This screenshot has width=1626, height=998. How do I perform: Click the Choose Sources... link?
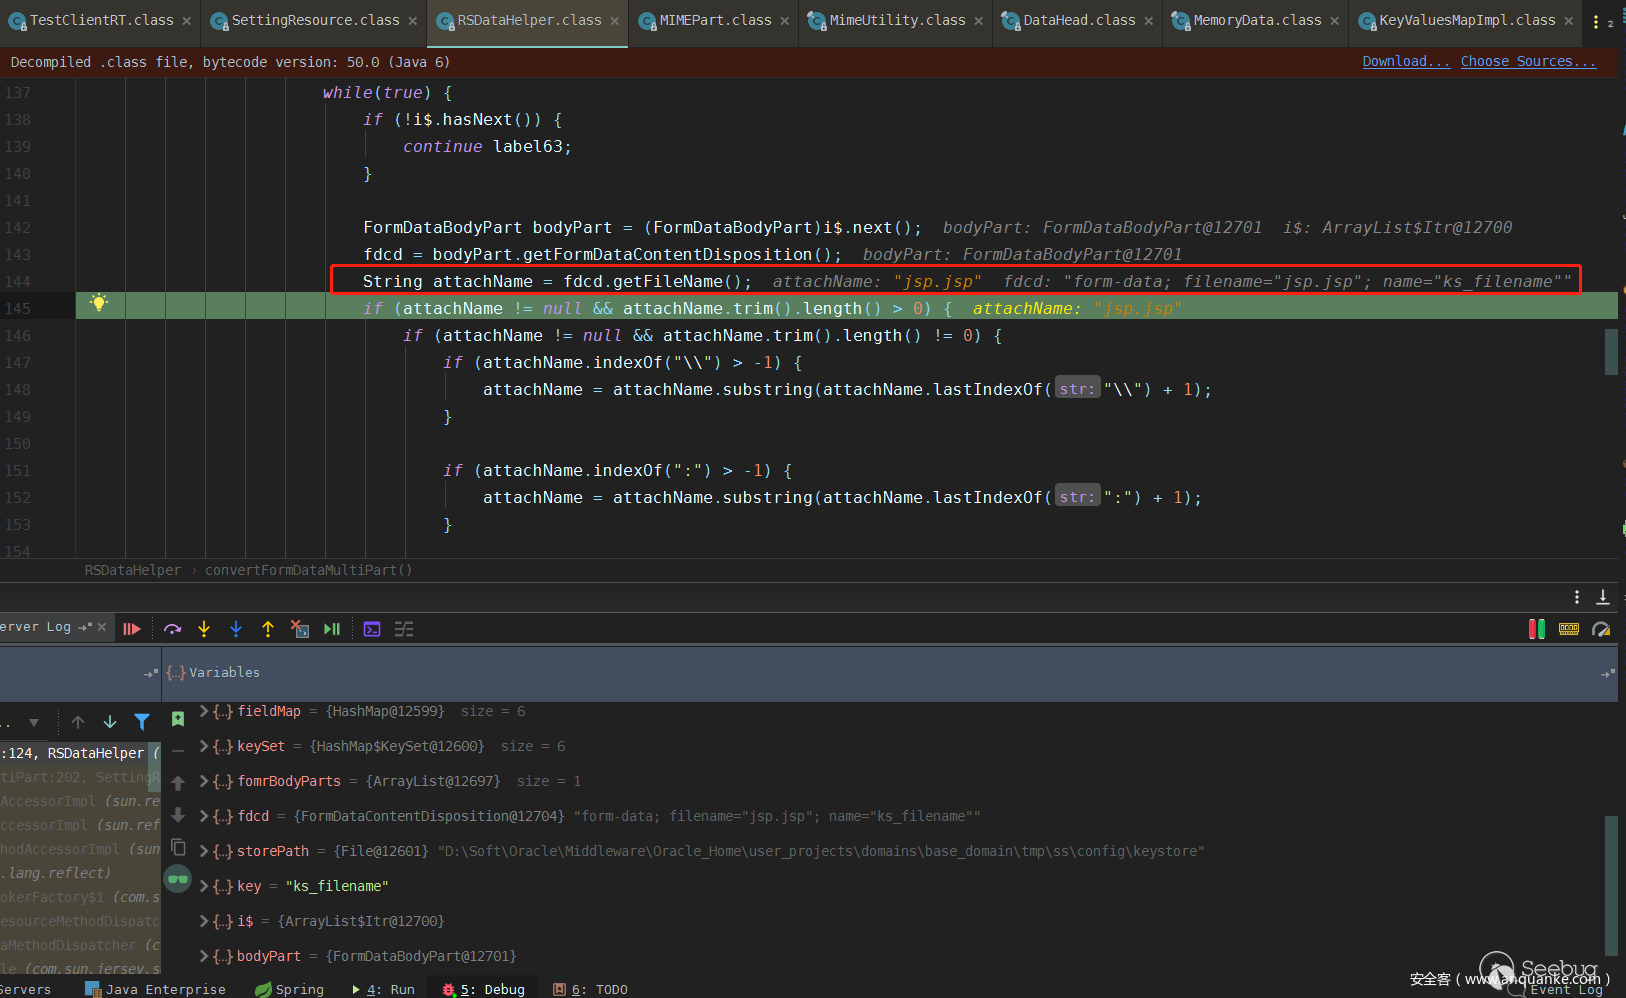[1528, 62]
